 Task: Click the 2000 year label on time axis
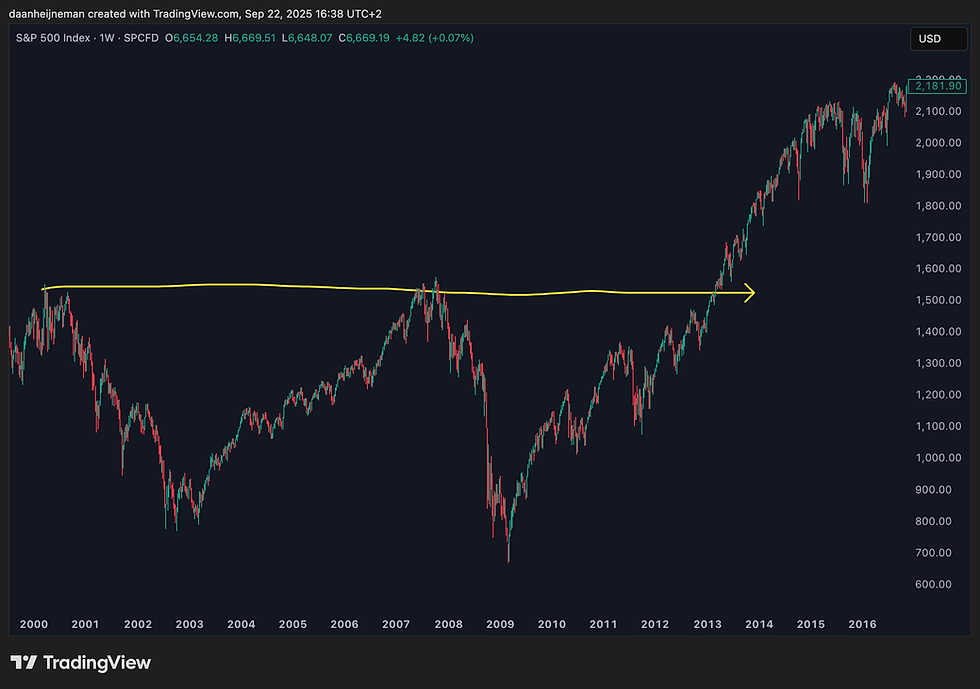[x=34, y=624]
